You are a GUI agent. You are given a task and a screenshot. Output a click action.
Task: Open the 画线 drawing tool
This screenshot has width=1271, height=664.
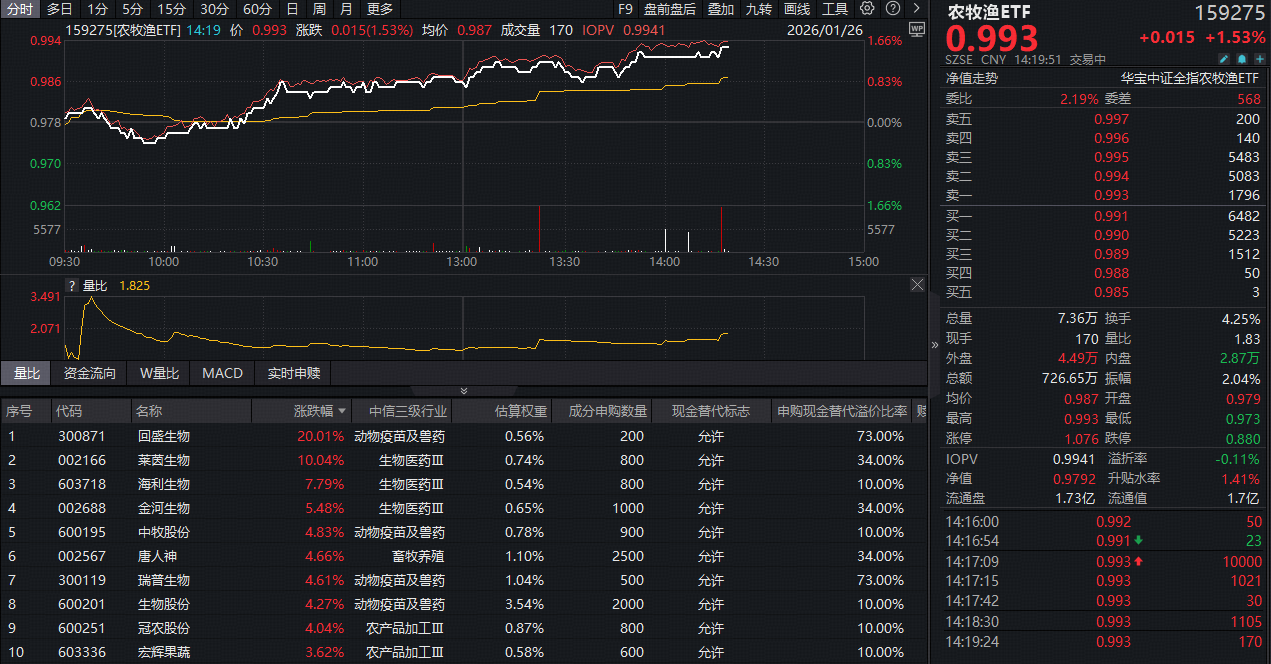(x=795, y=8)
